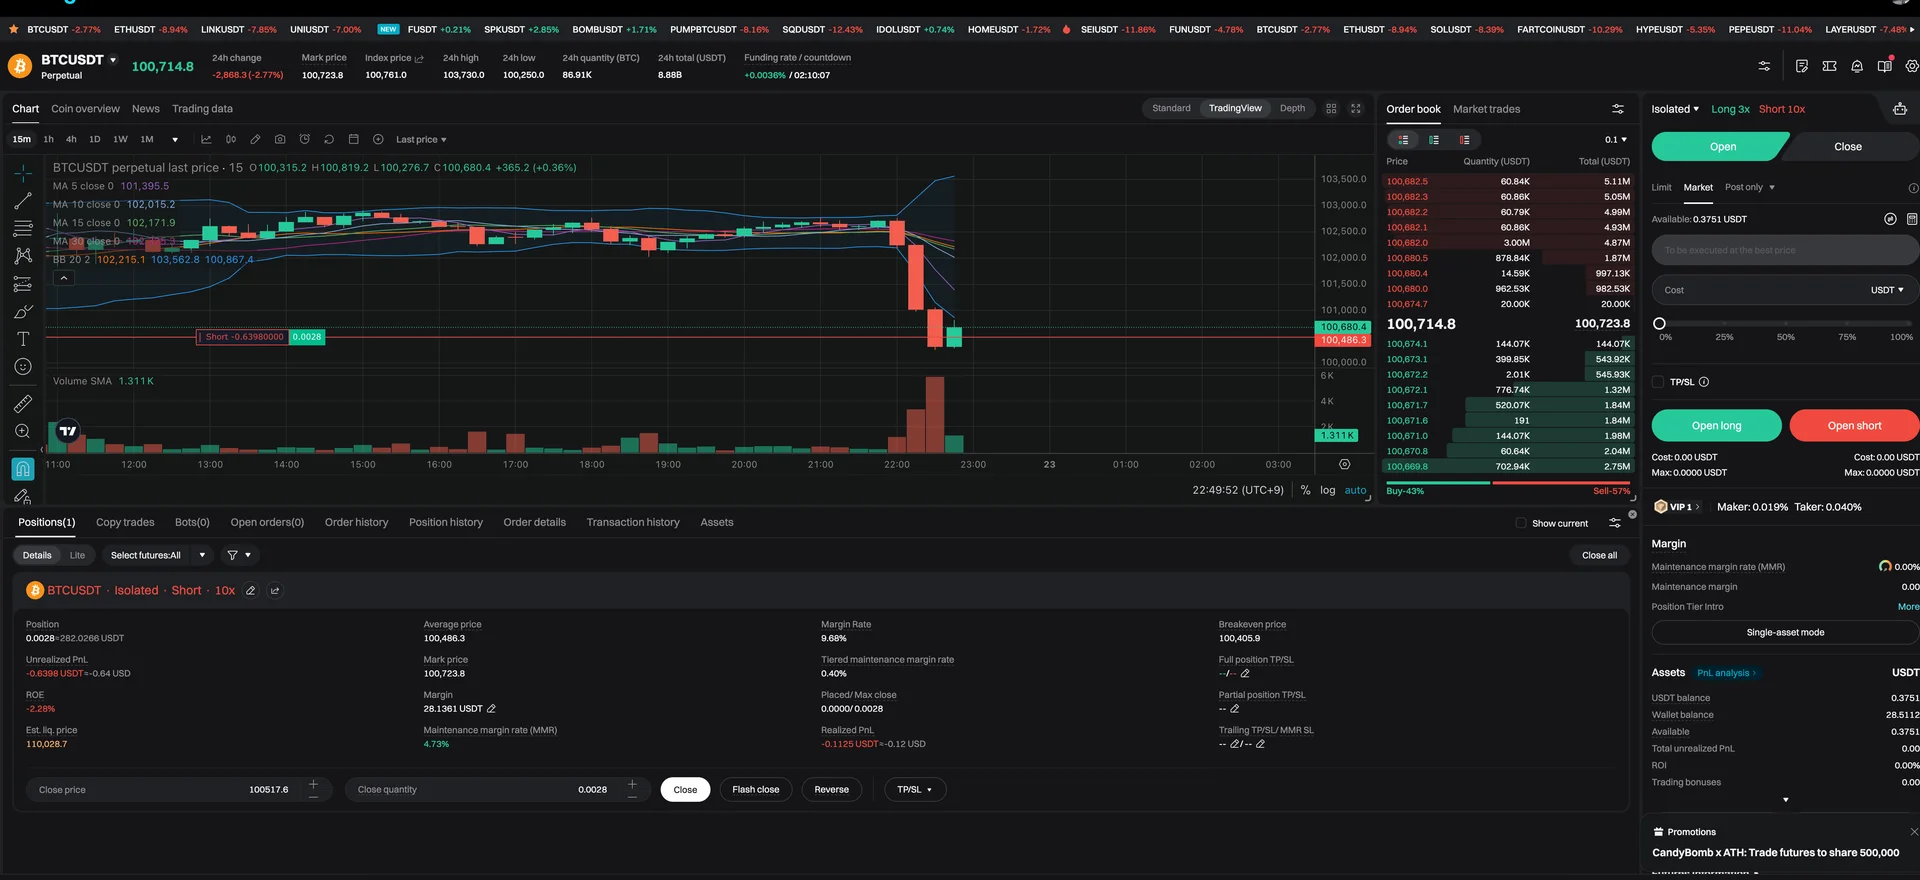Take a chart snapshot with camera icon

point(280,139)
